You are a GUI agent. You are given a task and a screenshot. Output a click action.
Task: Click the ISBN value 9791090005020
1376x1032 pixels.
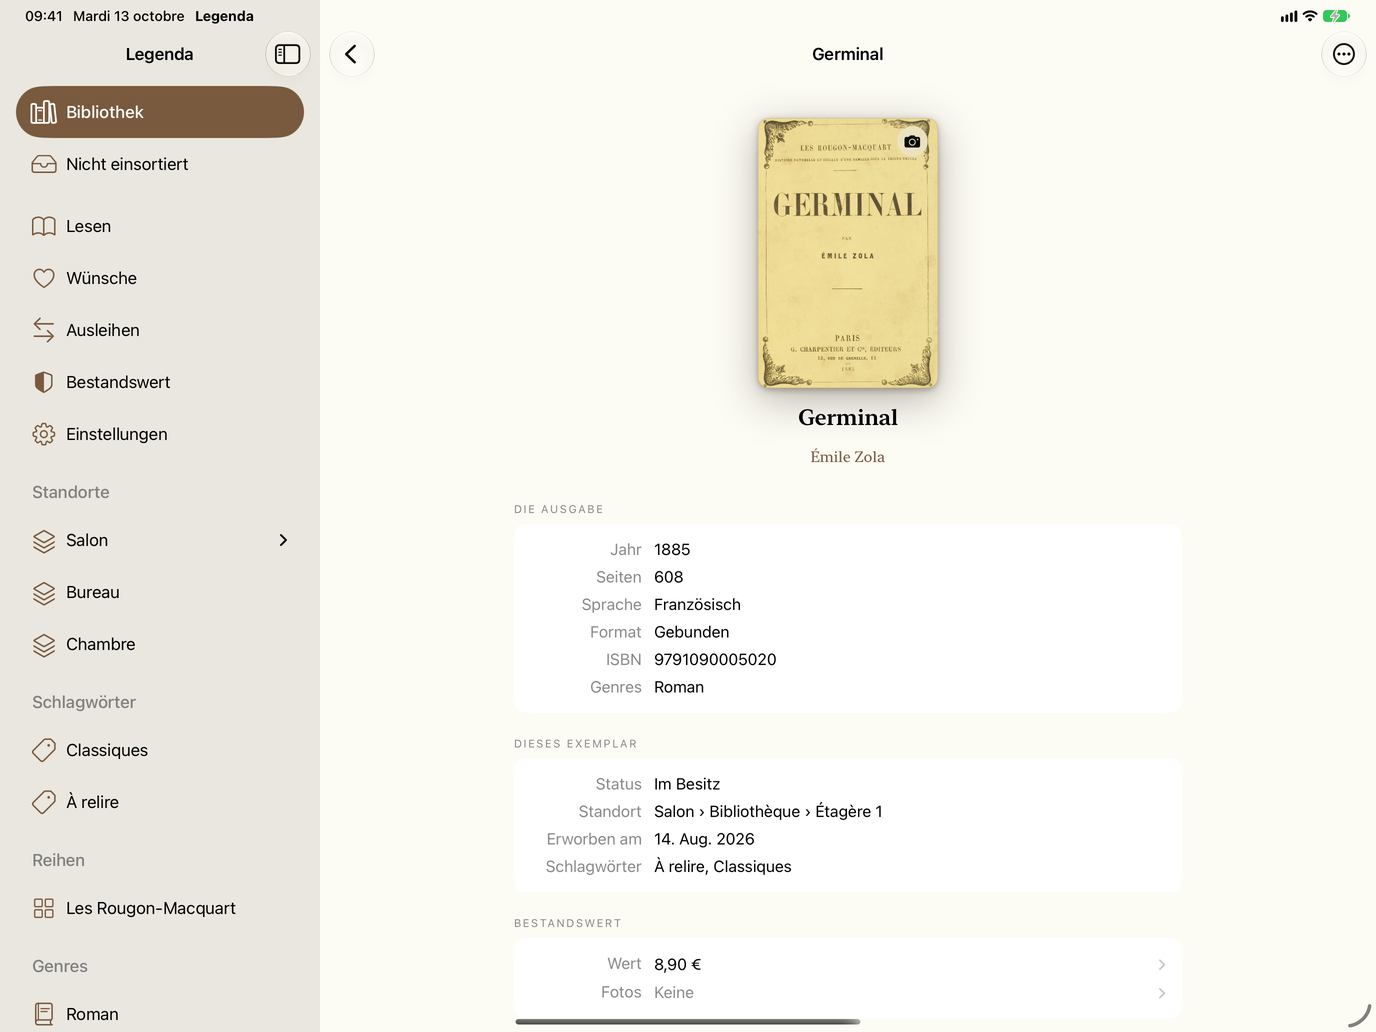tap(715, 660)
